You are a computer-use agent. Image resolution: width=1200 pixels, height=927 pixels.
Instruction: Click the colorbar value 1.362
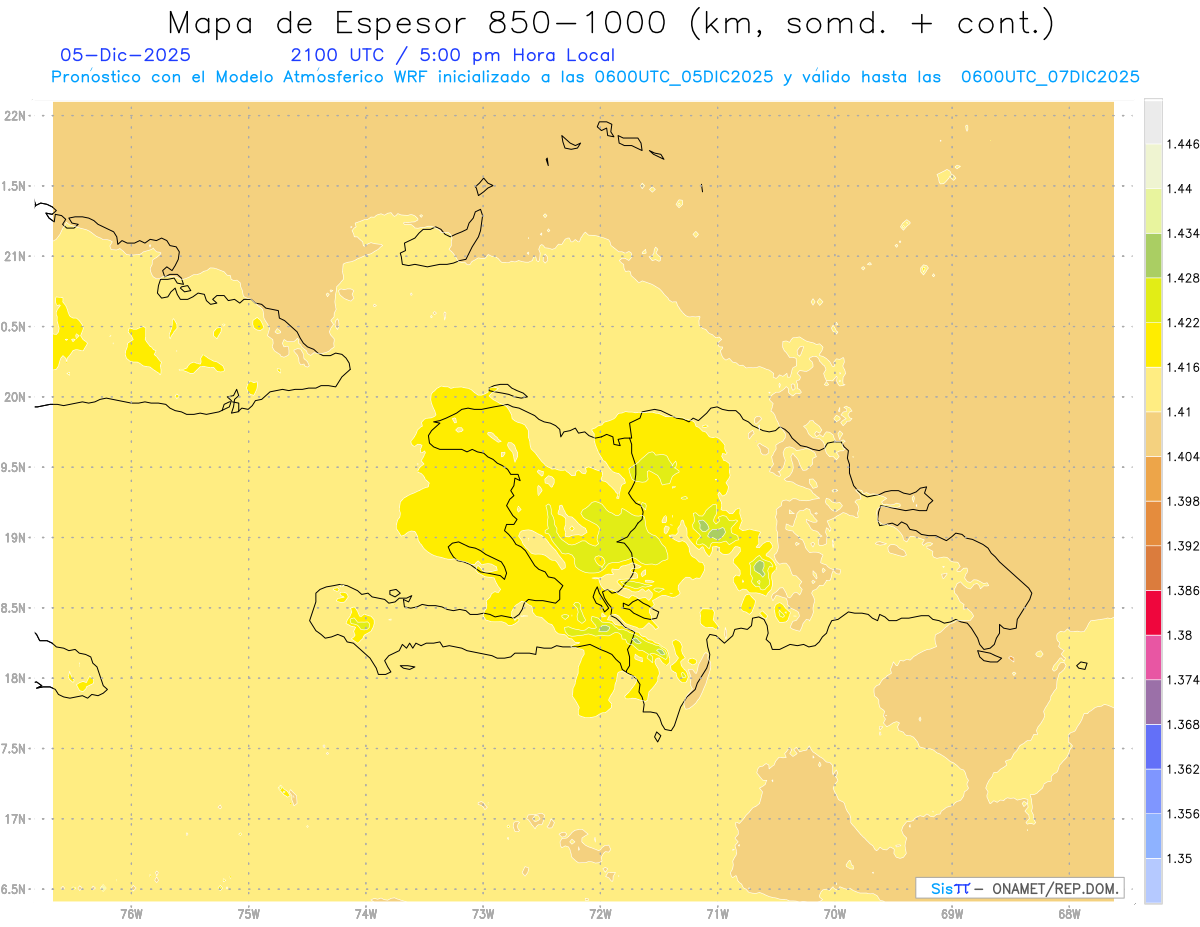(x=1184, y=769)
